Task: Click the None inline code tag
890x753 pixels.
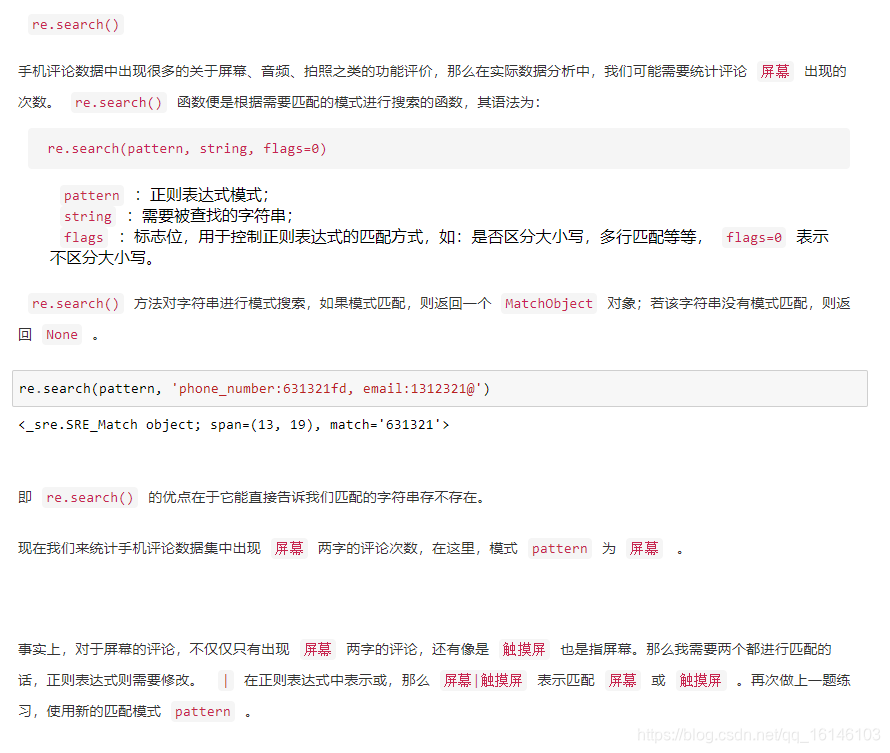Action: pos(61,334)
